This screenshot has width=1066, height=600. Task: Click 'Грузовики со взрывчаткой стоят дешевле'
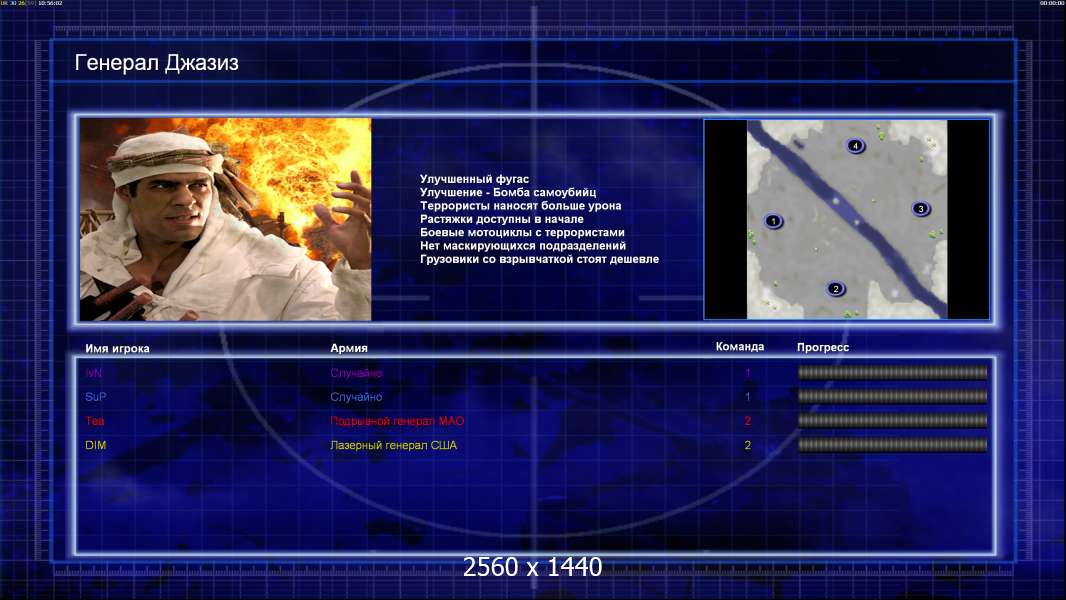(x=539, y=259)
